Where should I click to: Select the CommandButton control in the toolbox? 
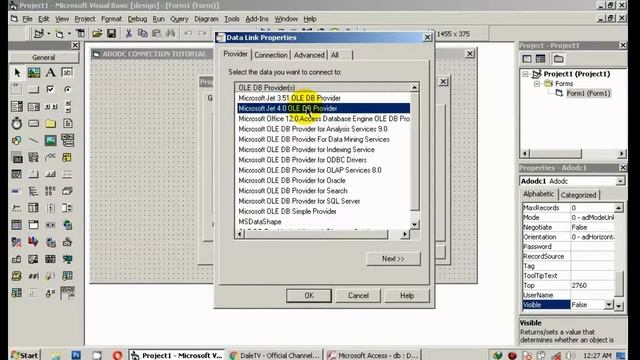click(33, 89)
